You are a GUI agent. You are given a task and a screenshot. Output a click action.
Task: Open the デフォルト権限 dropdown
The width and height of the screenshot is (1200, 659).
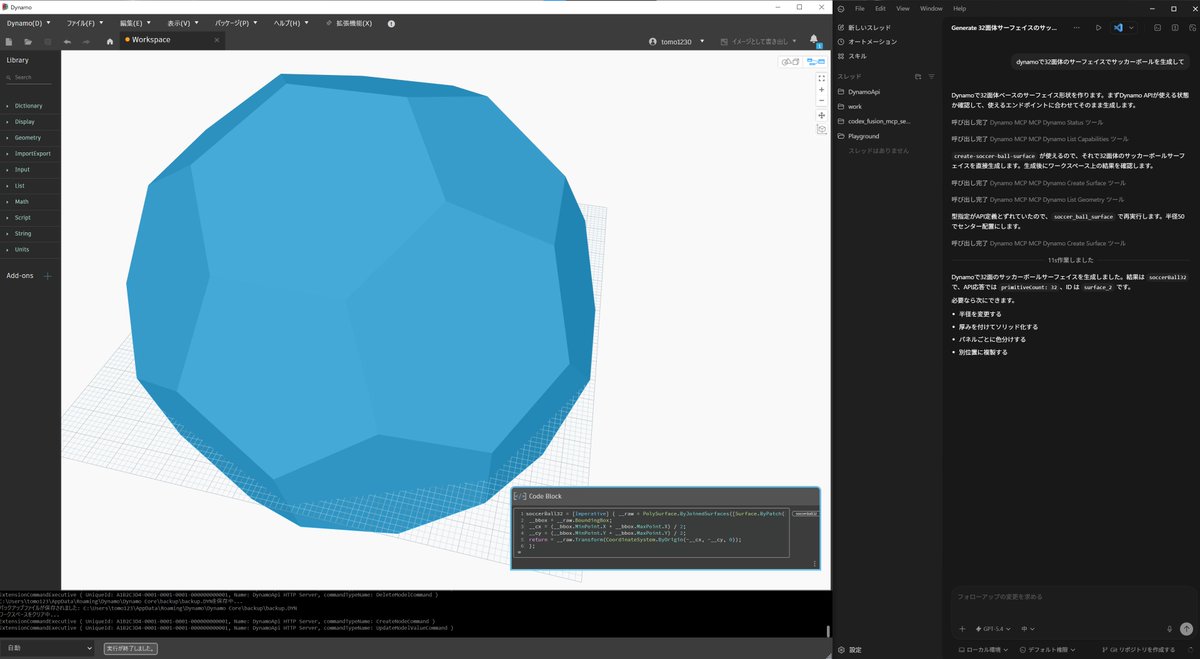(1049, 650)
